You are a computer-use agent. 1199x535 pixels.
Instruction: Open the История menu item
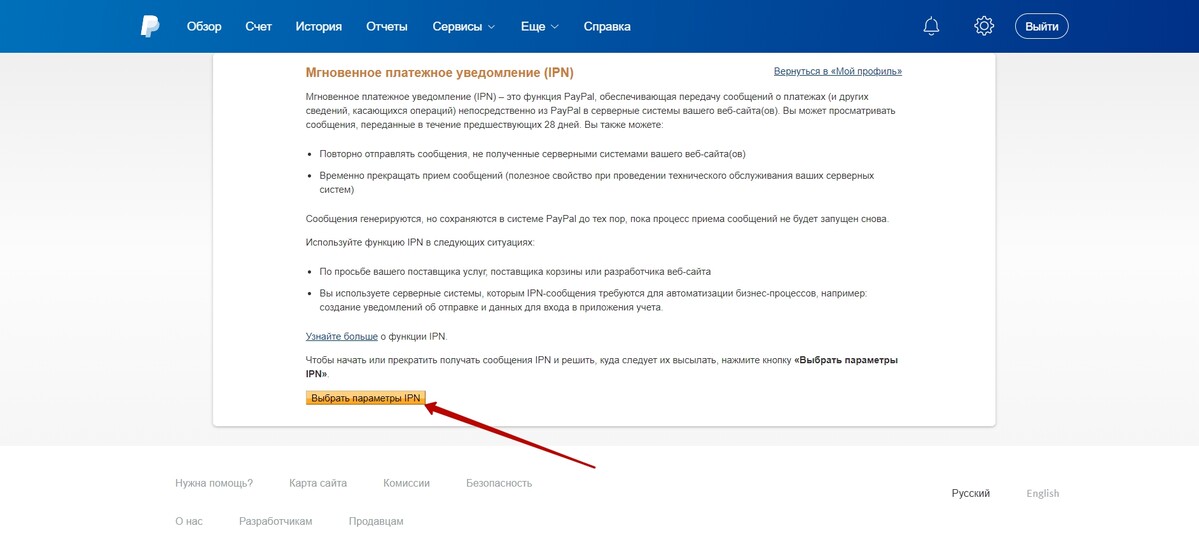(x=319, y=27)
